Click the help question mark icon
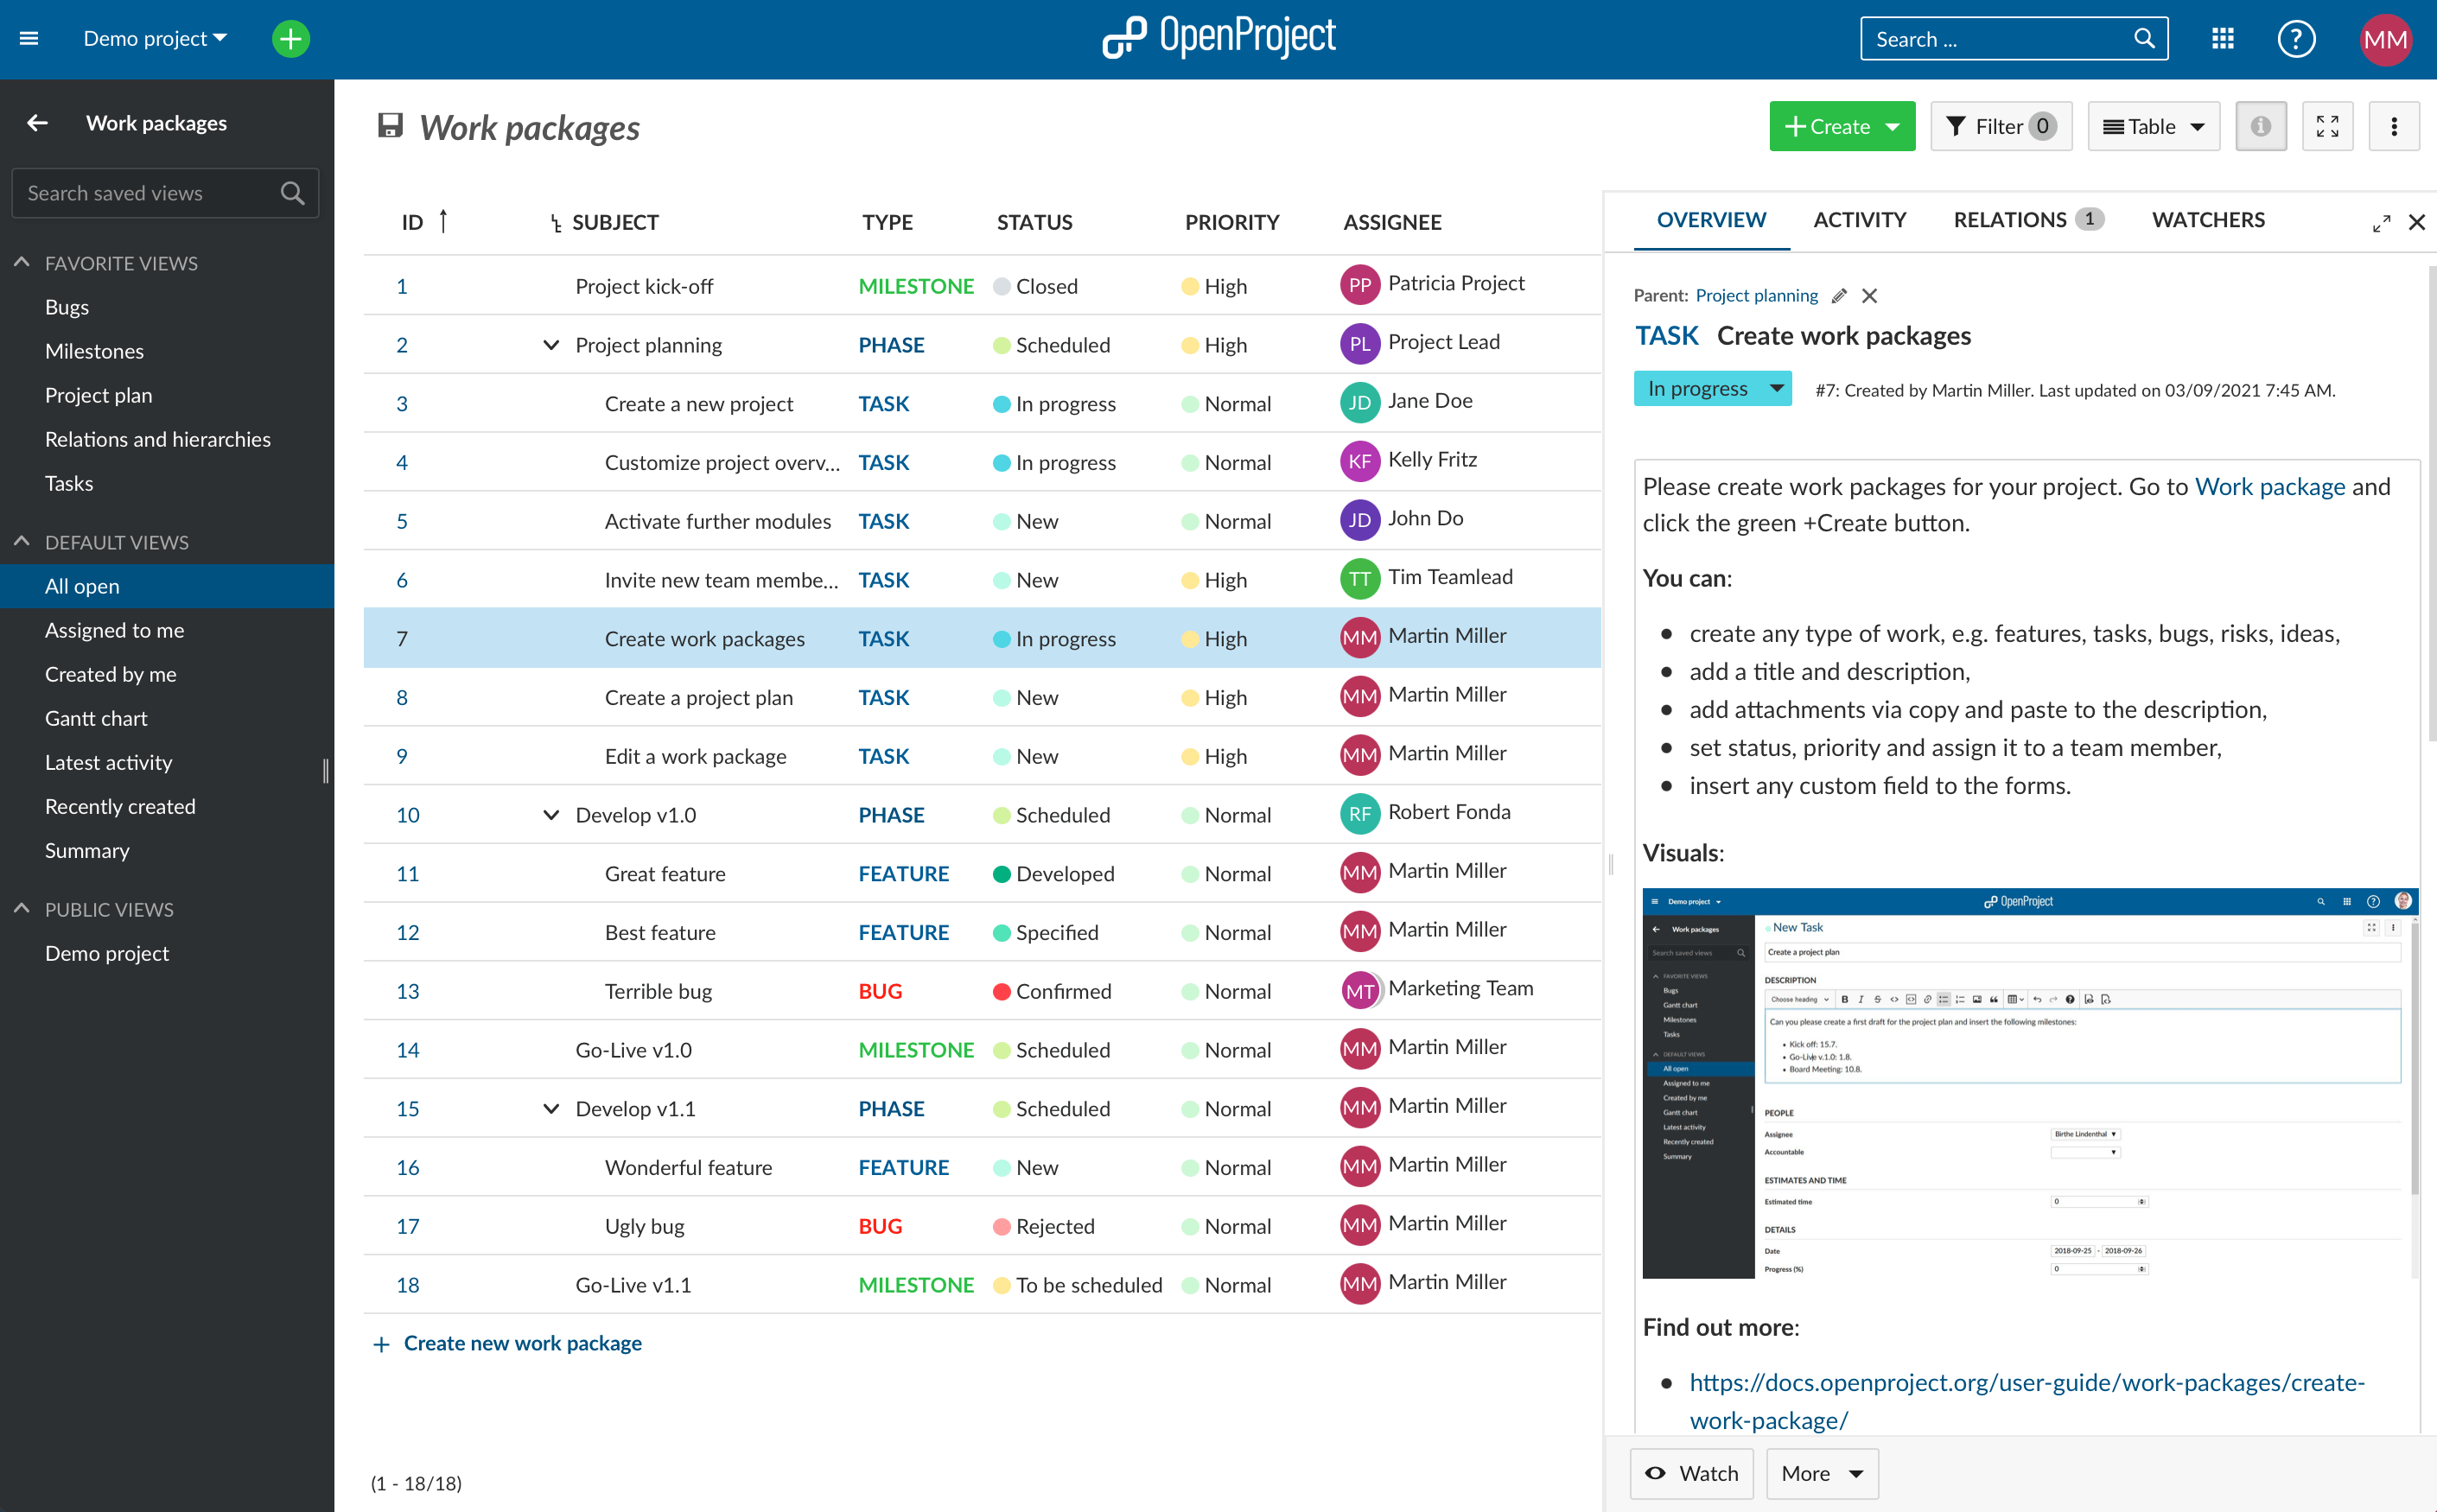Image resolution: width=2437 pixels, height=1512 pixels. (x=2297, y=39)
